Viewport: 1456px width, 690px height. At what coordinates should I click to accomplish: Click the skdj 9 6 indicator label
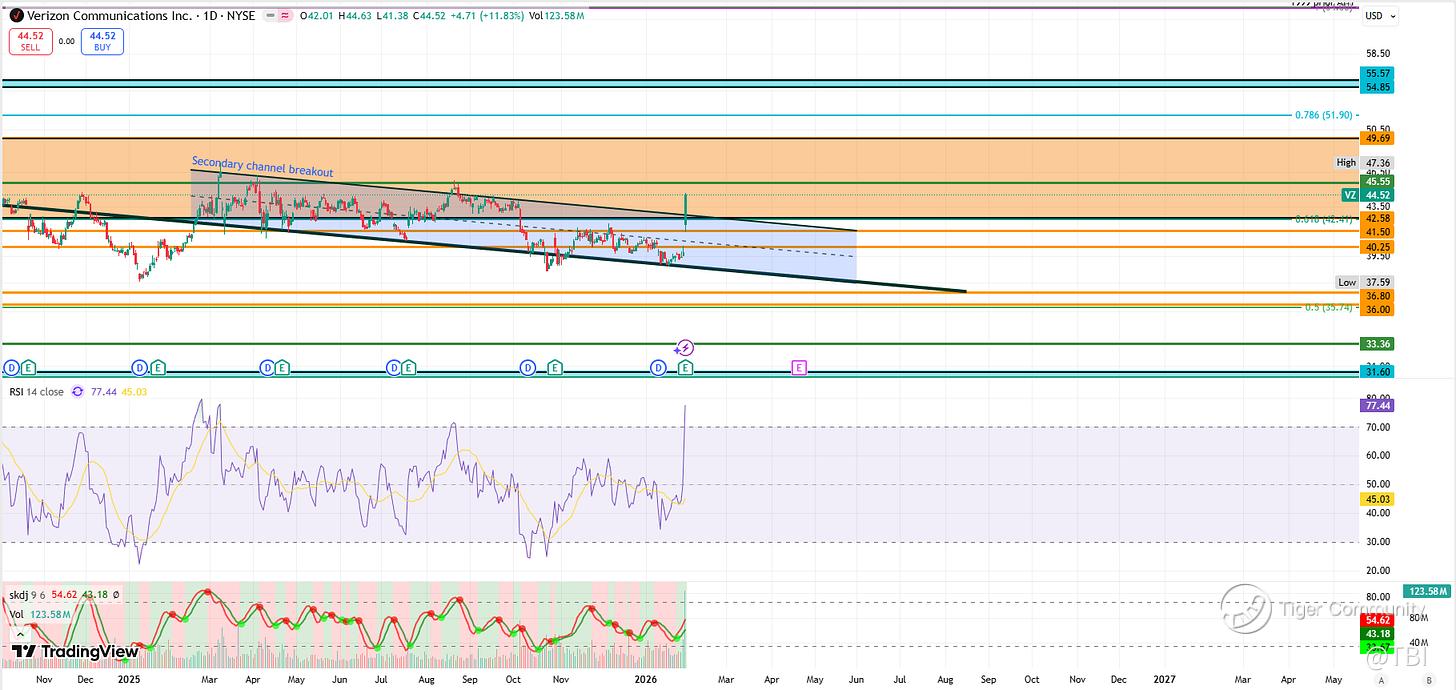point(26,596)
